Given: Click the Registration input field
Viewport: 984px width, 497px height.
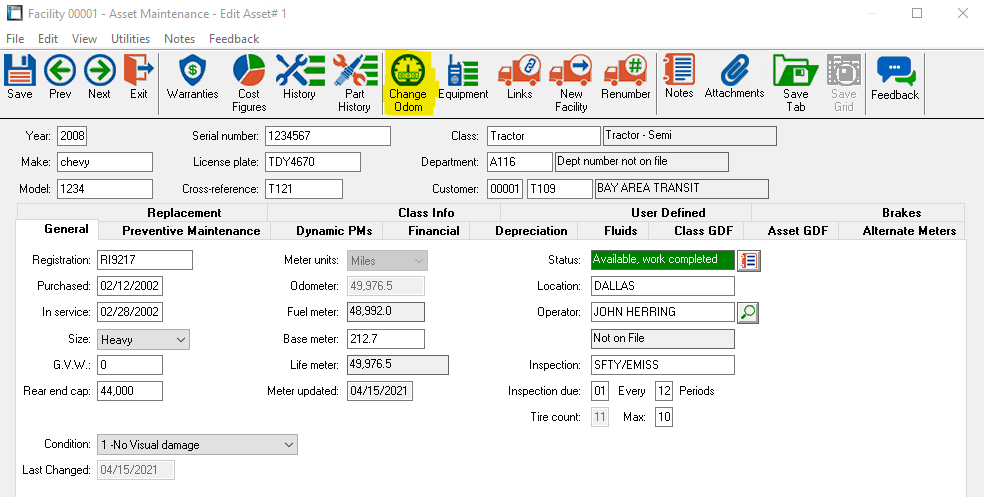Looking at the screenshot, I should point(145,260).
